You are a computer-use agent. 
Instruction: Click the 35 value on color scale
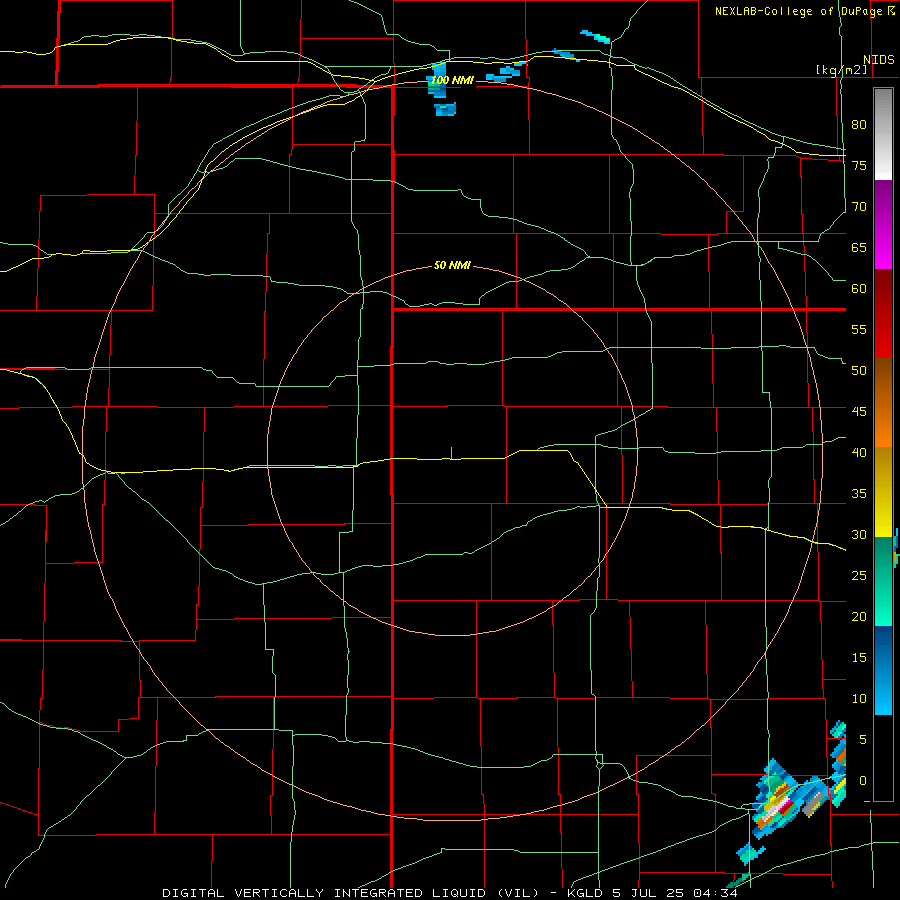tap(859, 494)
